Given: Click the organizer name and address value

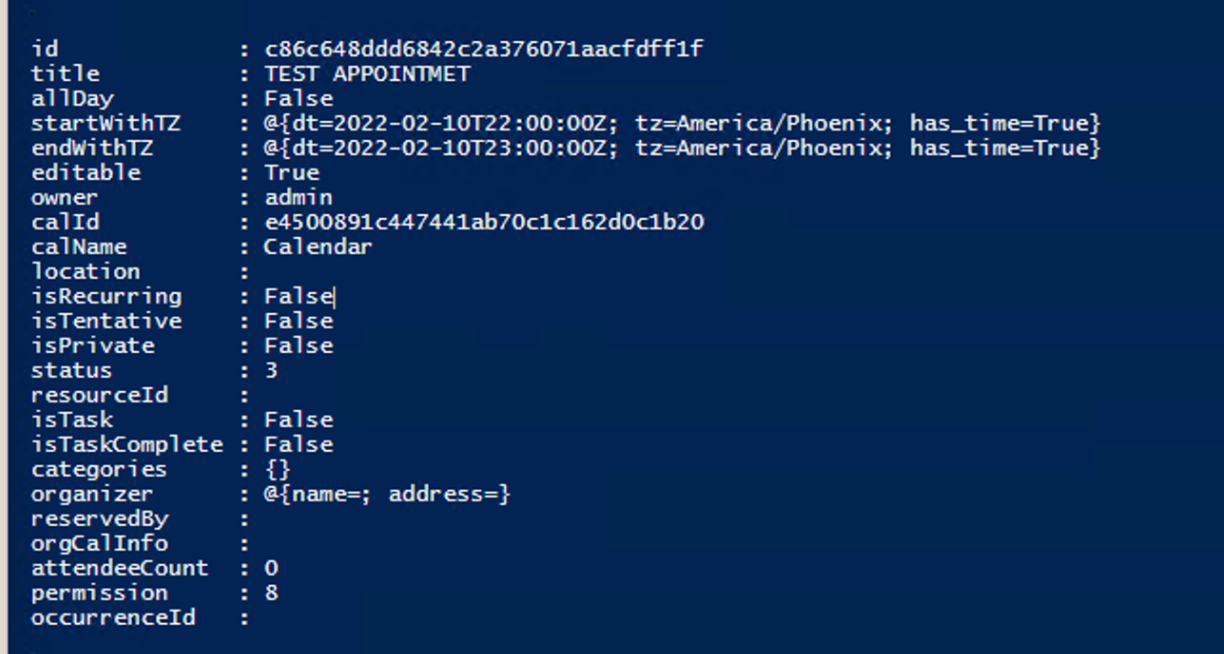Looking at the screenshot, I should pos(387,494).
